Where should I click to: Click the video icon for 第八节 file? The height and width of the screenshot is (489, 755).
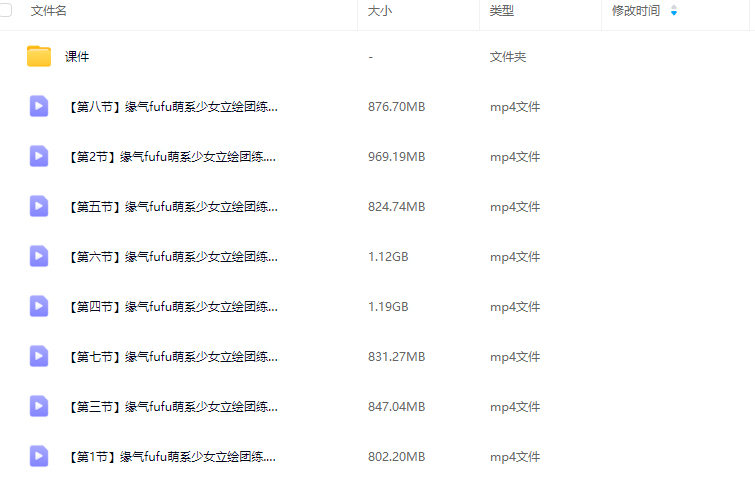(39, 106)
